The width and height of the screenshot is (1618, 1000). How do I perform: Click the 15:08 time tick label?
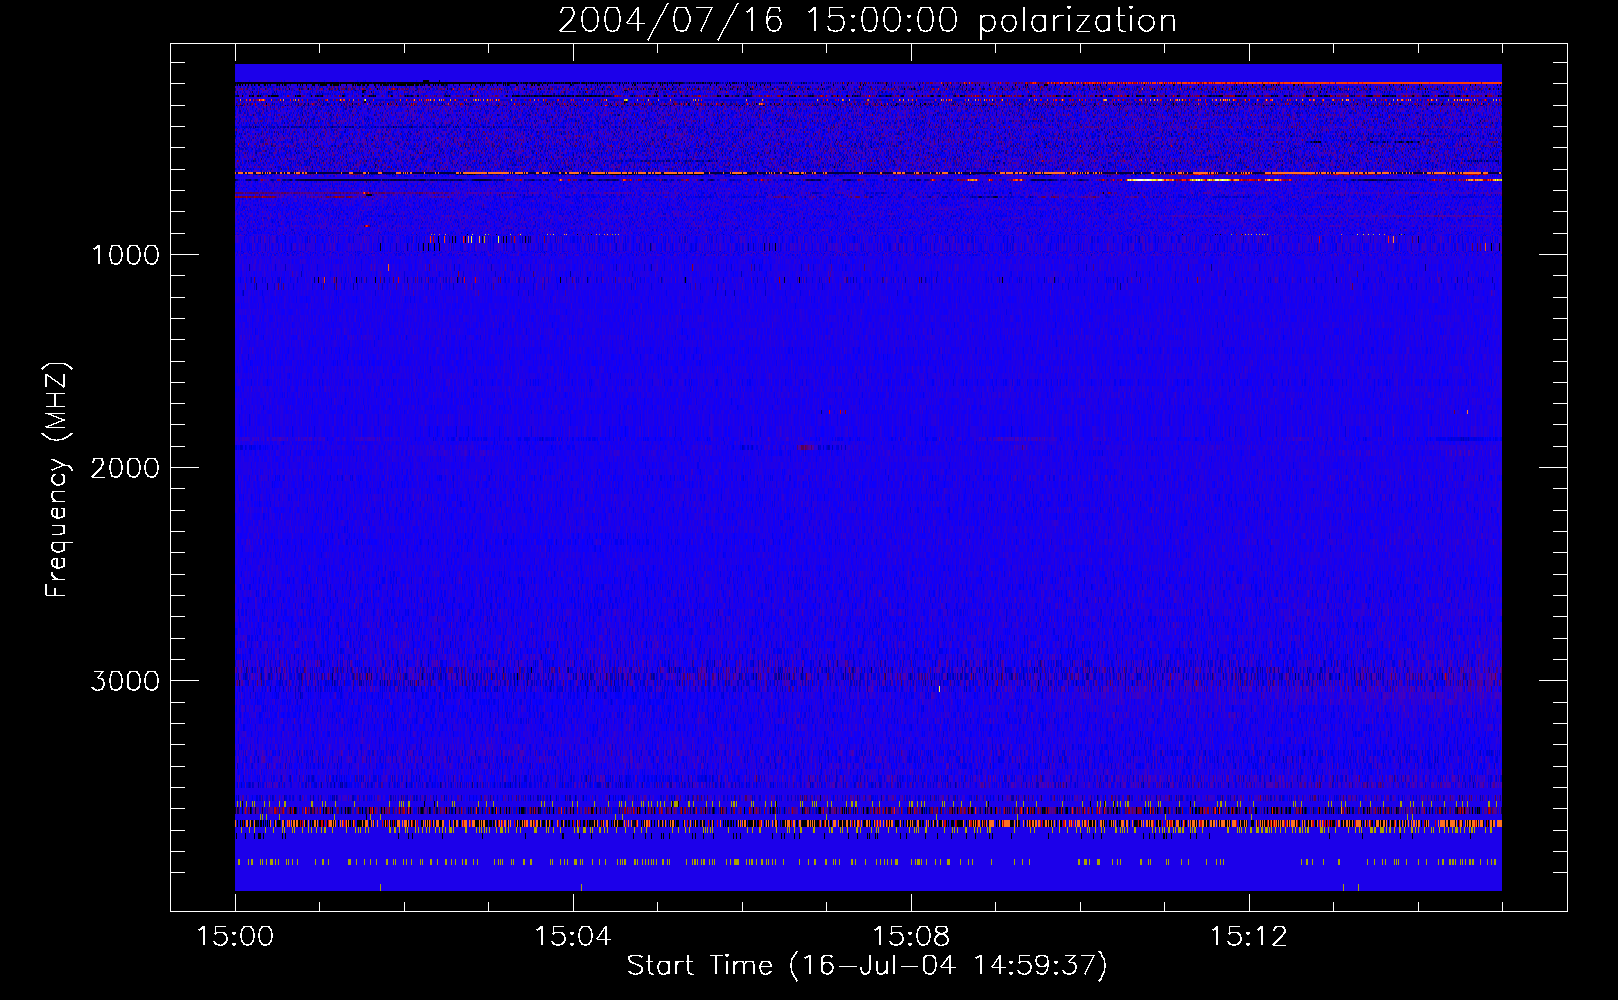tap(910, 937)
